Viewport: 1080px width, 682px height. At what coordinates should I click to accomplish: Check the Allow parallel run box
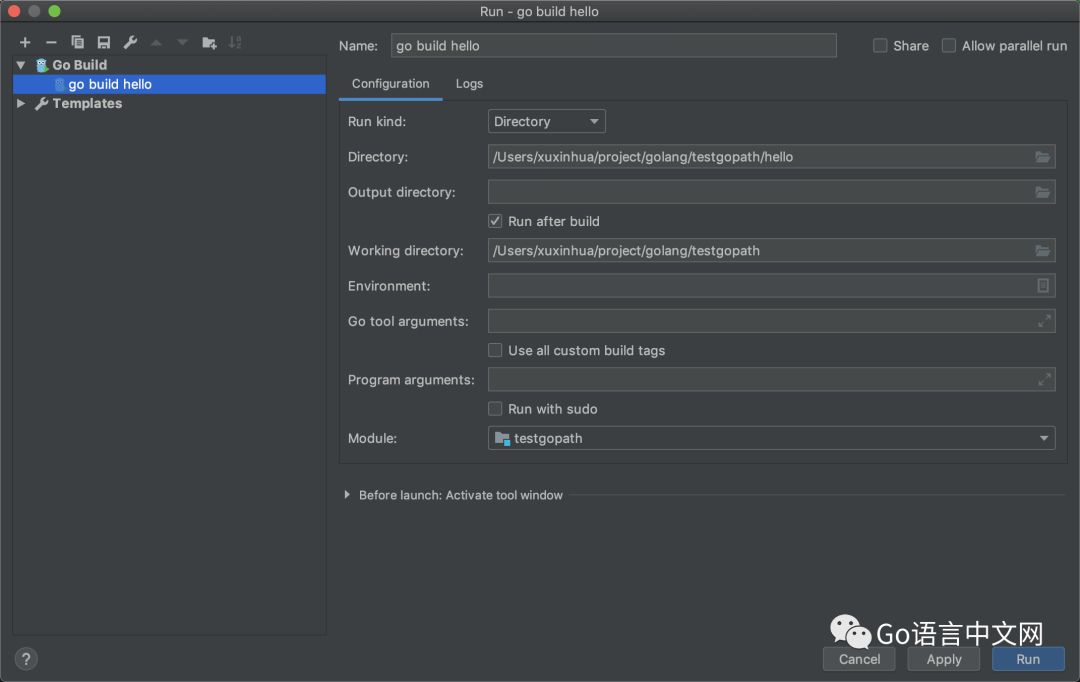949,46
